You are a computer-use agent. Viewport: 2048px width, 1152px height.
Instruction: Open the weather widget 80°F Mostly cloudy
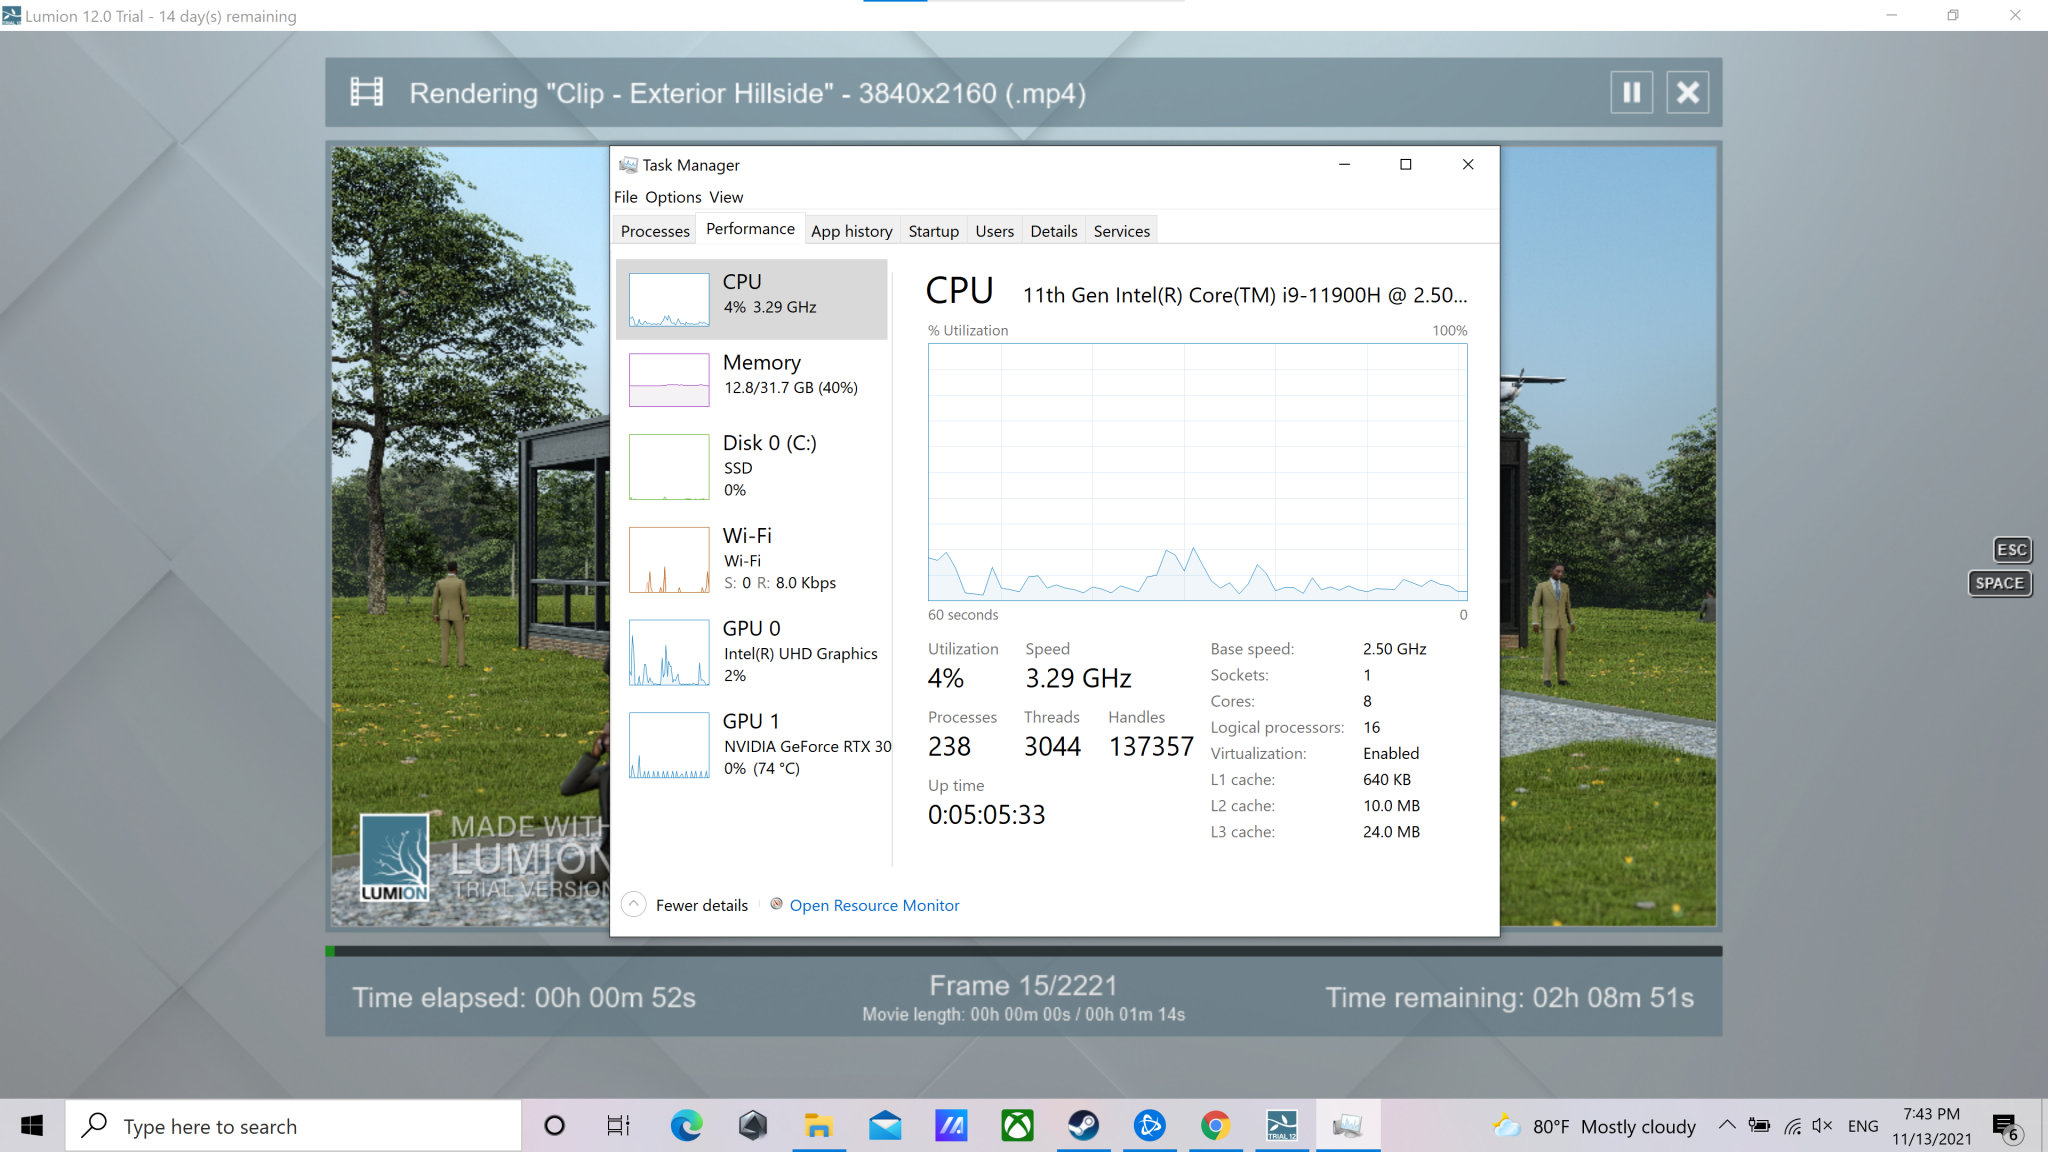click(1594, 1126)
